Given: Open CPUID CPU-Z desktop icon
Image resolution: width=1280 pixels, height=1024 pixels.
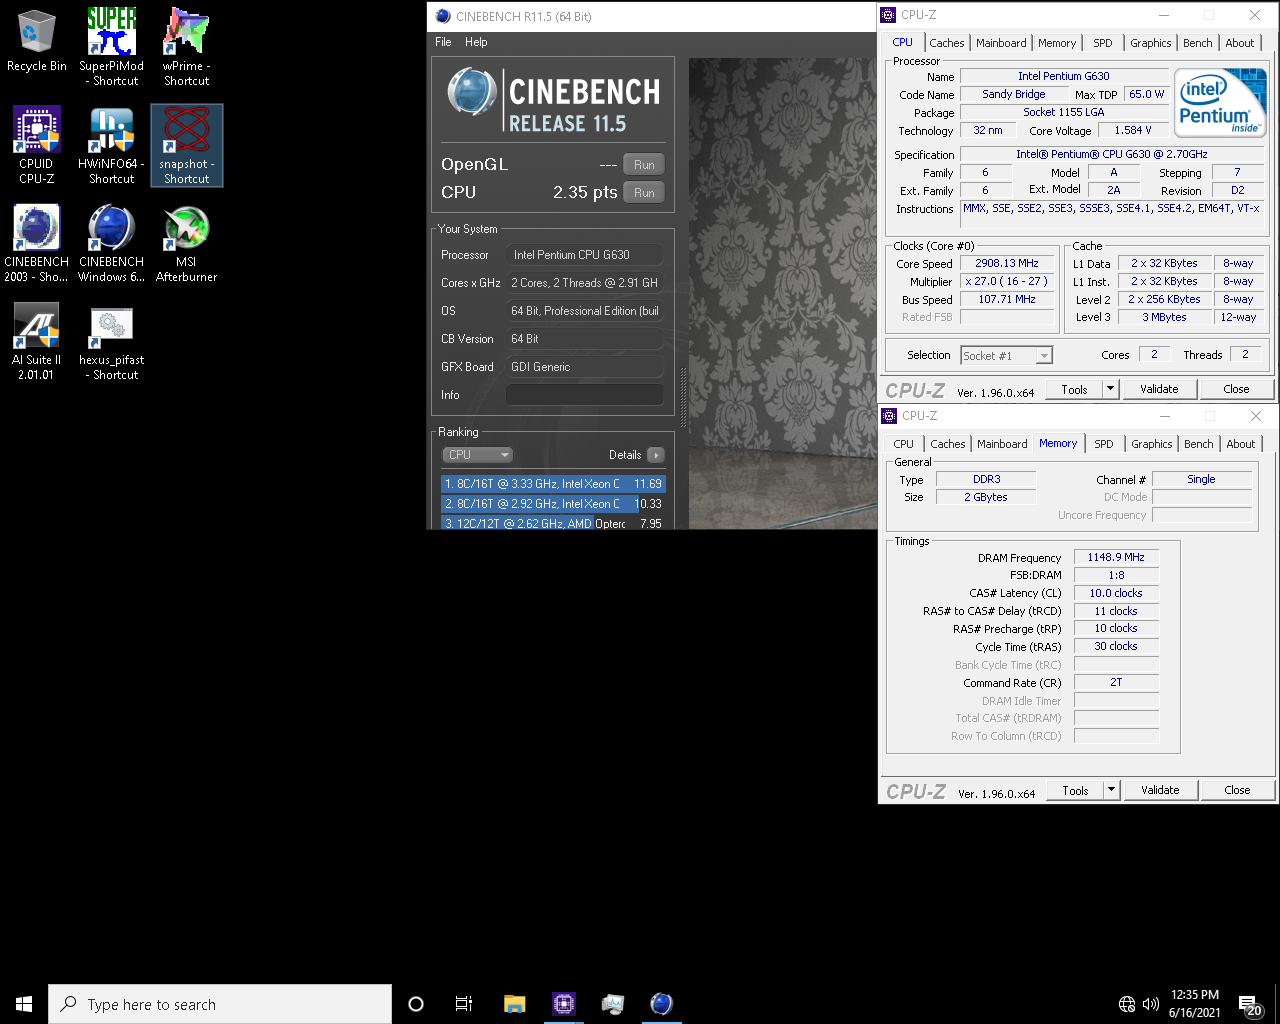Looking at the screenshot, I should [37, 145].
